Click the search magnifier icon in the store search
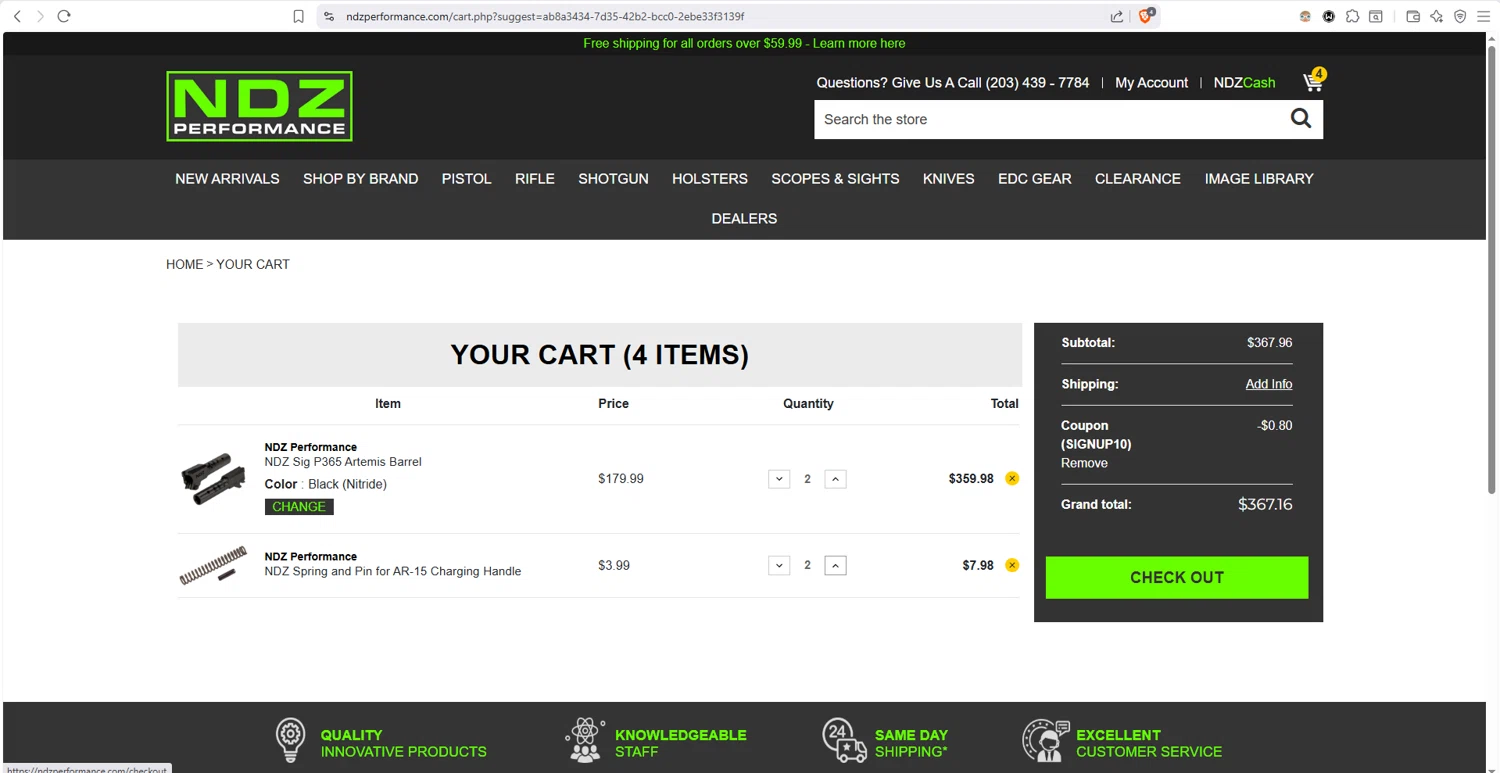 [x=1301, y=119]
